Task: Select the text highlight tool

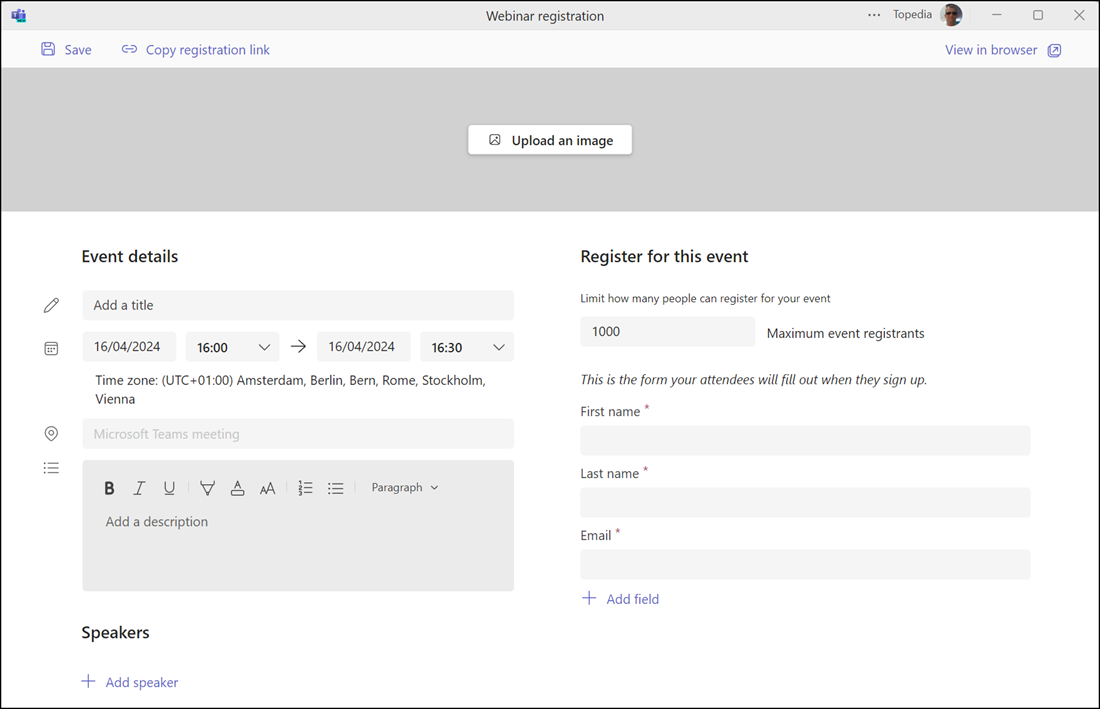Action: [x=207, y=487]
